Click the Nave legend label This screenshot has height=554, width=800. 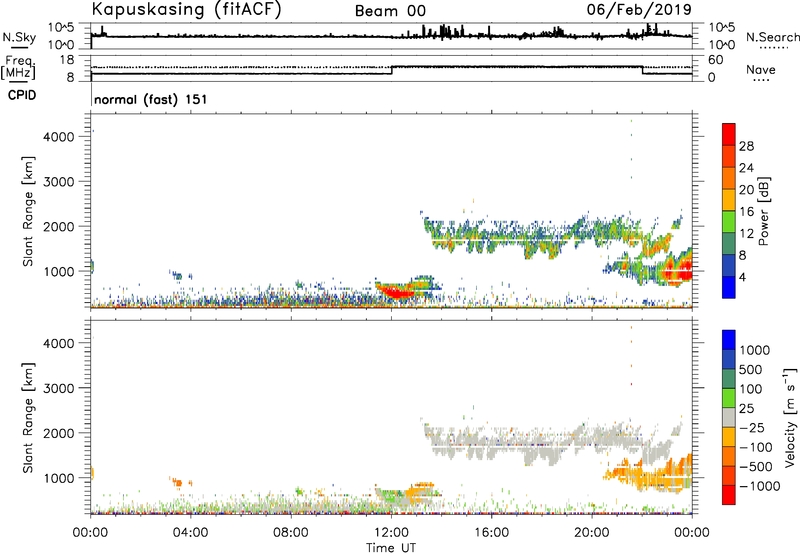pyautogui.click(x=761, y=70)
